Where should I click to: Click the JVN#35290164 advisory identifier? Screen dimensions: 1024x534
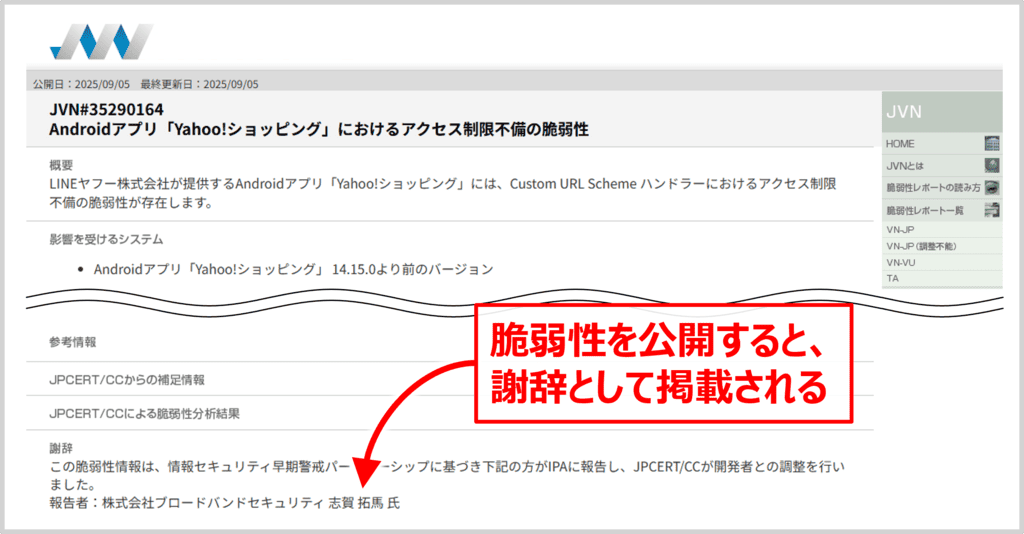pyautogui.click(x=106, y=109)
